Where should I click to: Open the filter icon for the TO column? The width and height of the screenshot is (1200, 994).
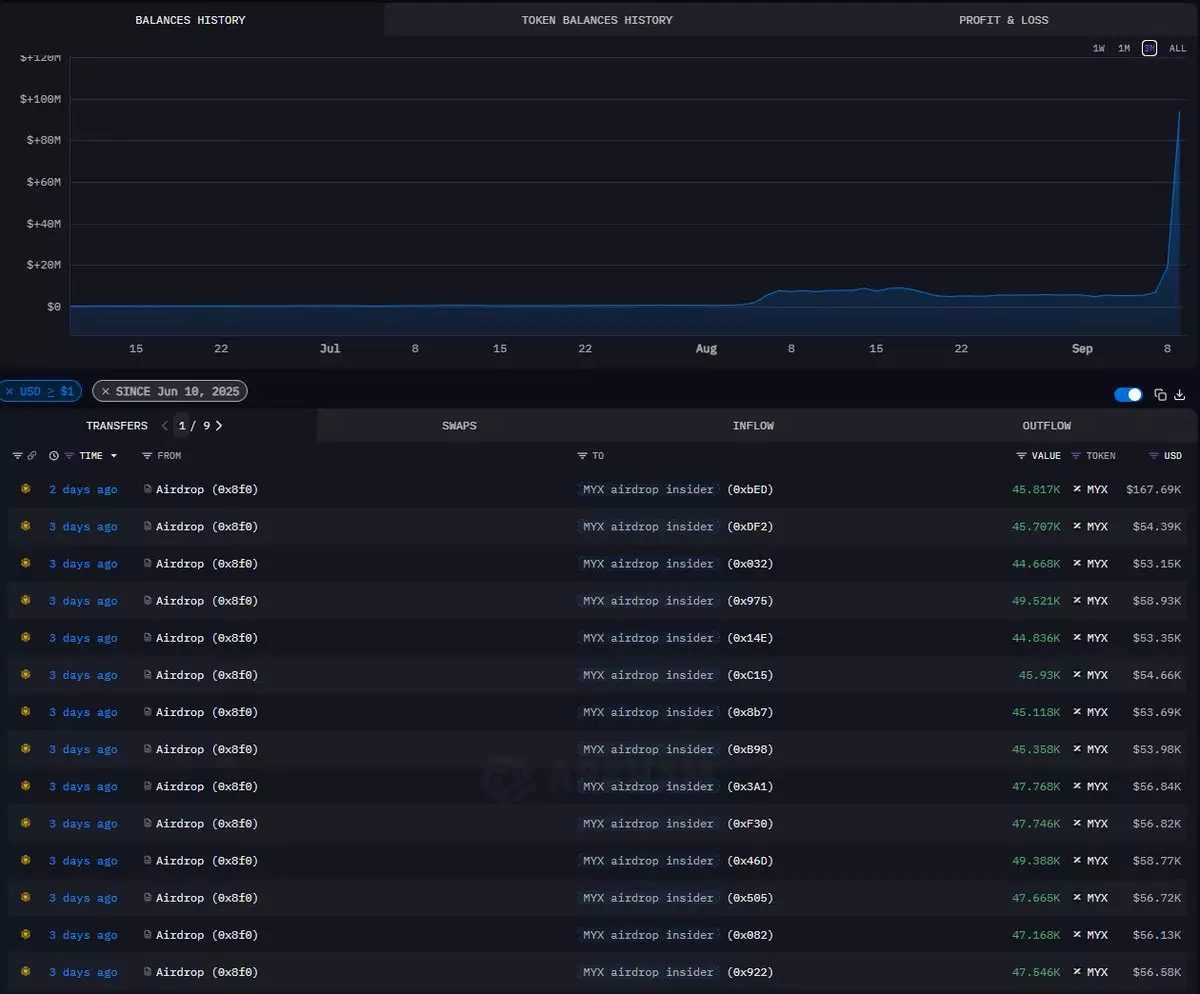[x=582, y=456]
